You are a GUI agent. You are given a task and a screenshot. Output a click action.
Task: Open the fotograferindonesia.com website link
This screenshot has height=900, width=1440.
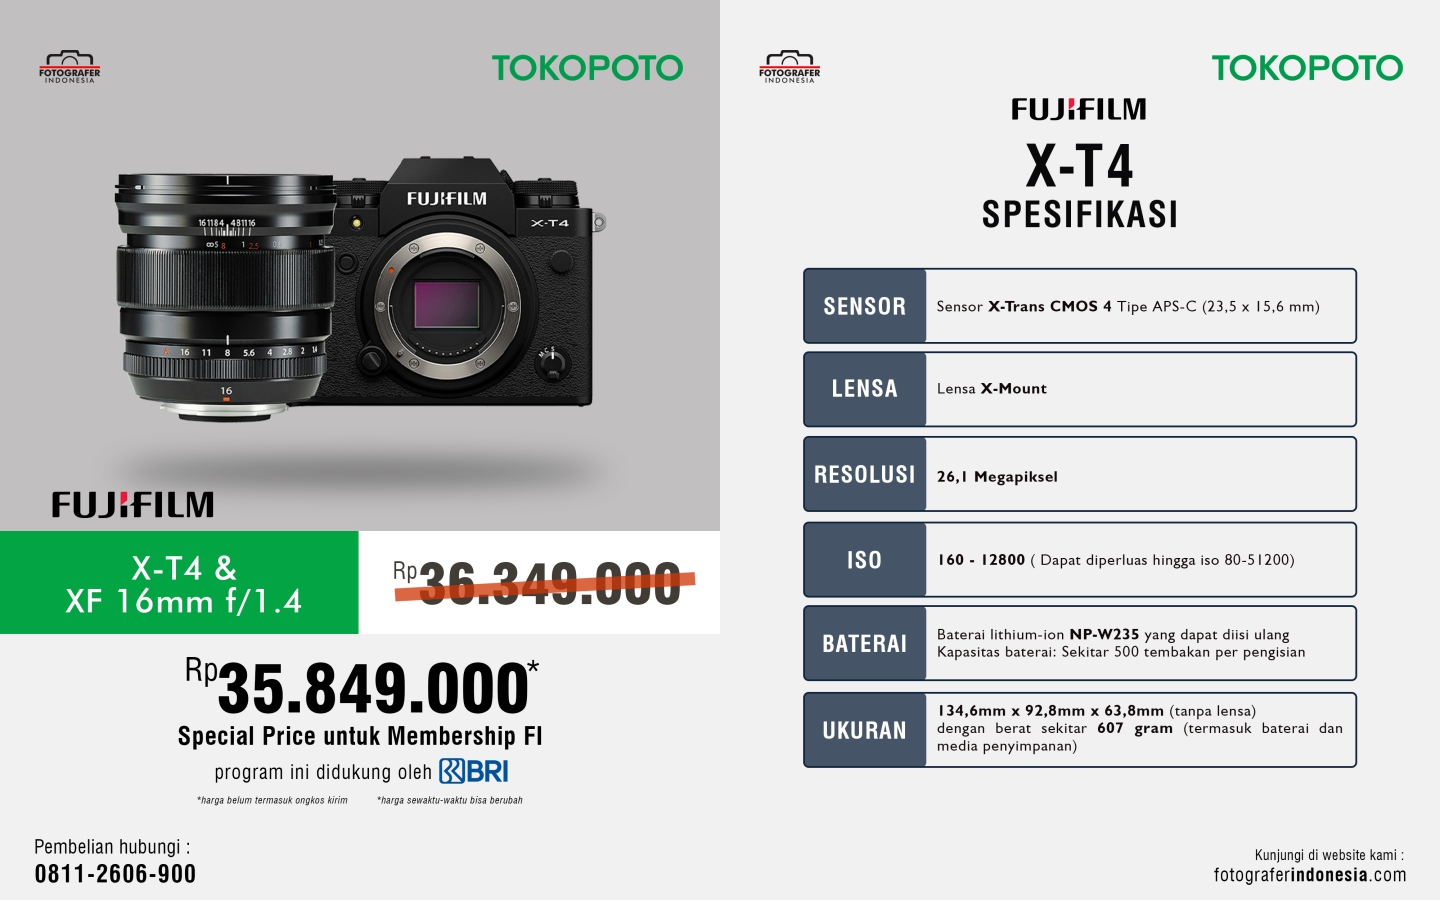(1310, 875)
